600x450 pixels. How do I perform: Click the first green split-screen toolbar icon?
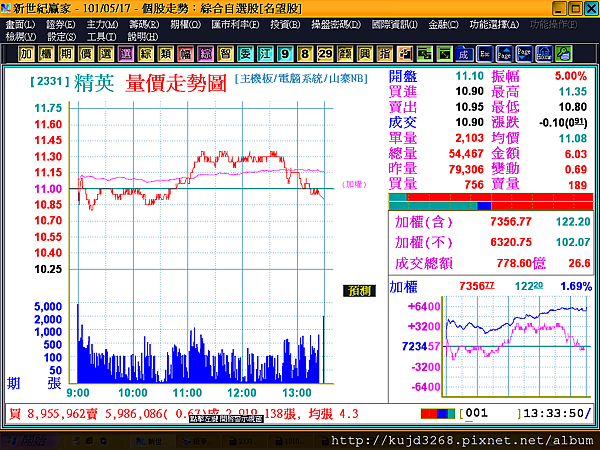(424, 54)
